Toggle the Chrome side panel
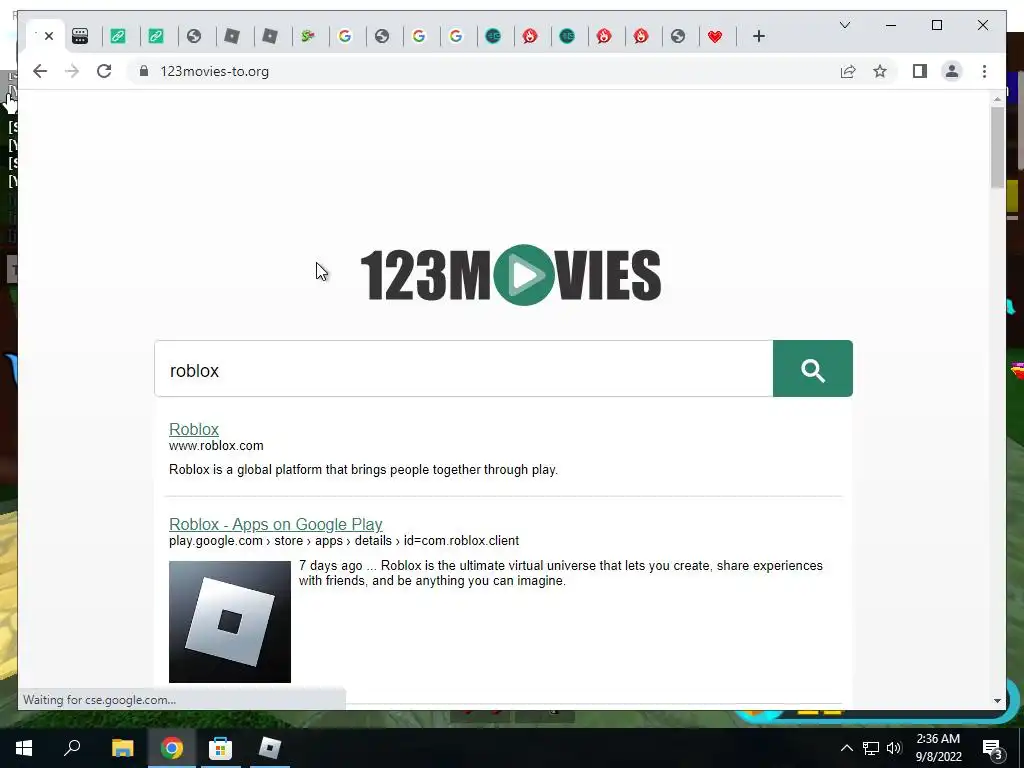 point(920,71)
